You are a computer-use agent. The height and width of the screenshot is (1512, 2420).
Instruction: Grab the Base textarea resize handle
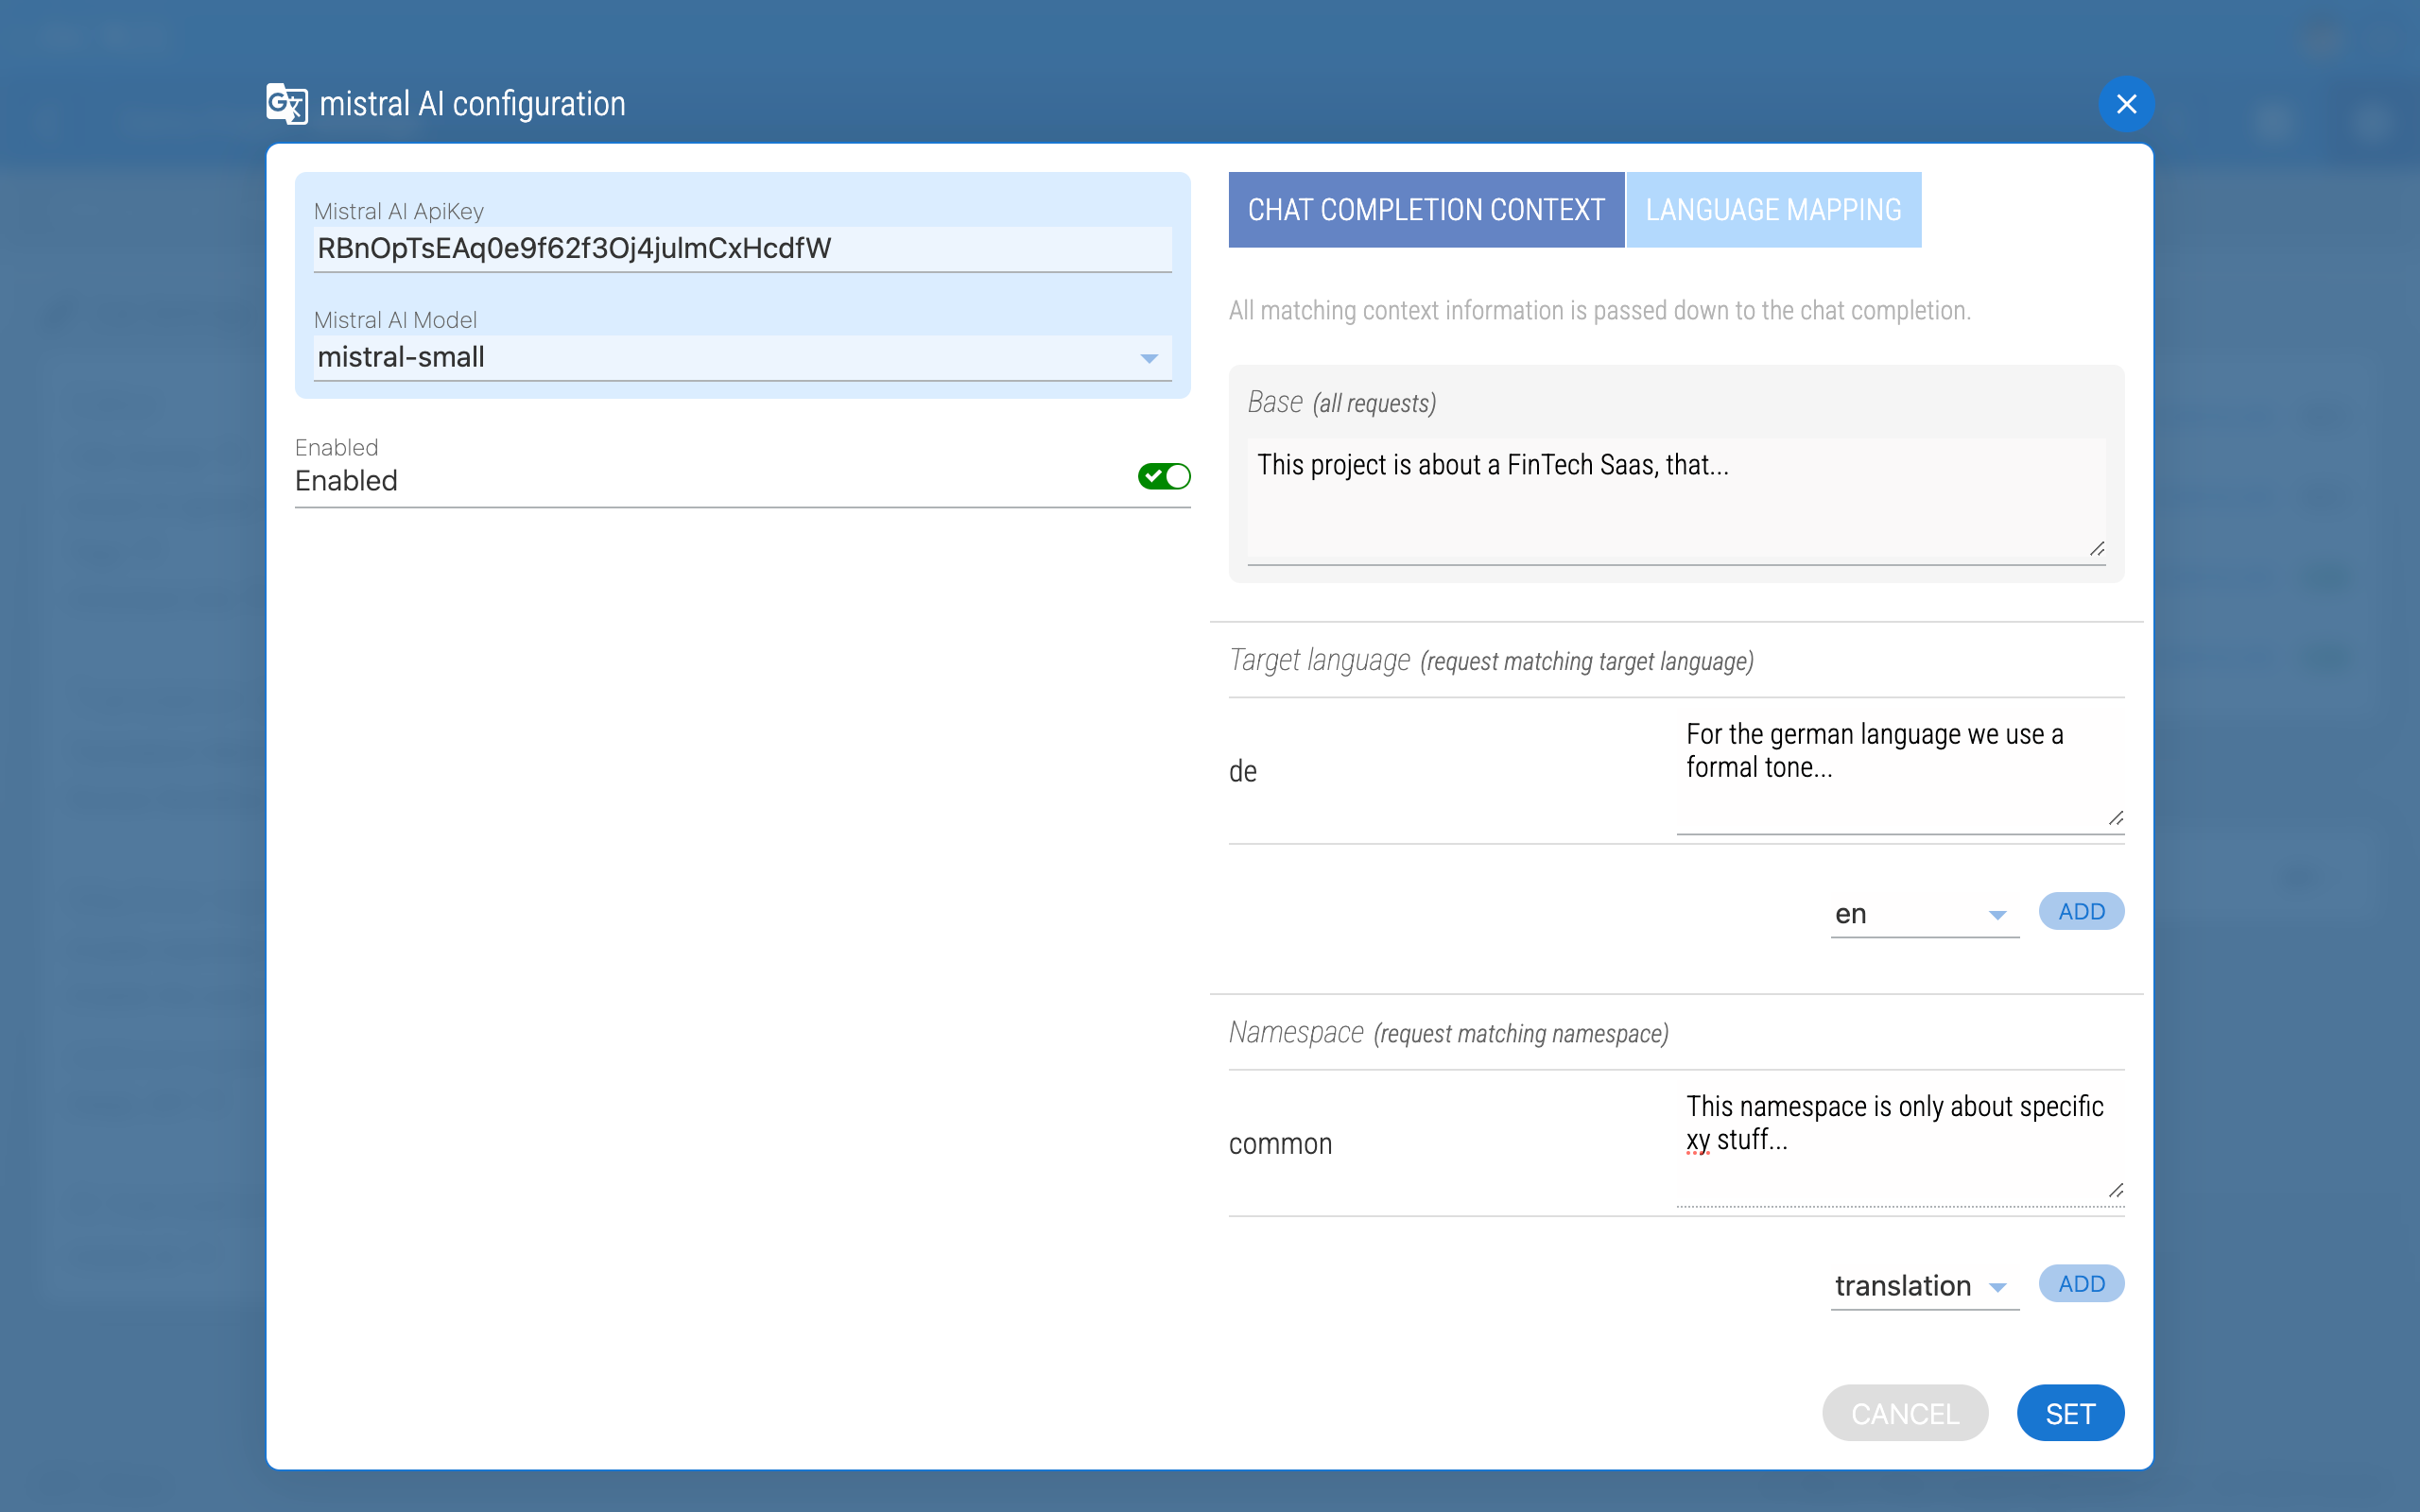[x=2097, y=549]
